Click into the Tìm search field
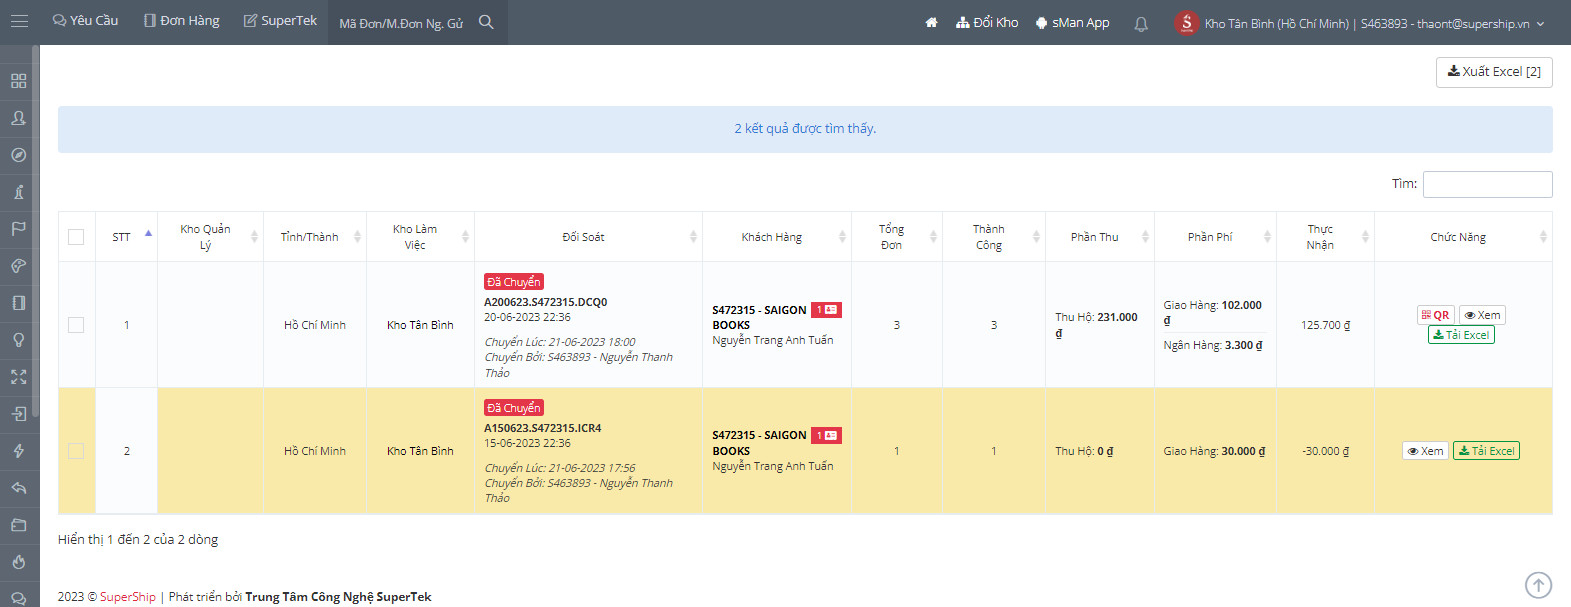The height and width of the screenshot is (607, 1571). (x=1487, y=184)
